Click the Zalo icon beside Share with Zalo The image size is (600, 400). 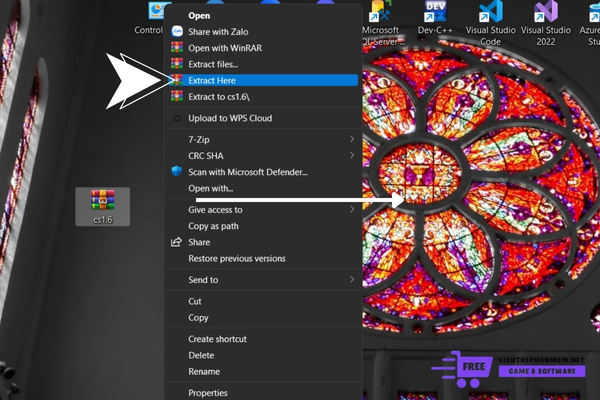[177, 32]
